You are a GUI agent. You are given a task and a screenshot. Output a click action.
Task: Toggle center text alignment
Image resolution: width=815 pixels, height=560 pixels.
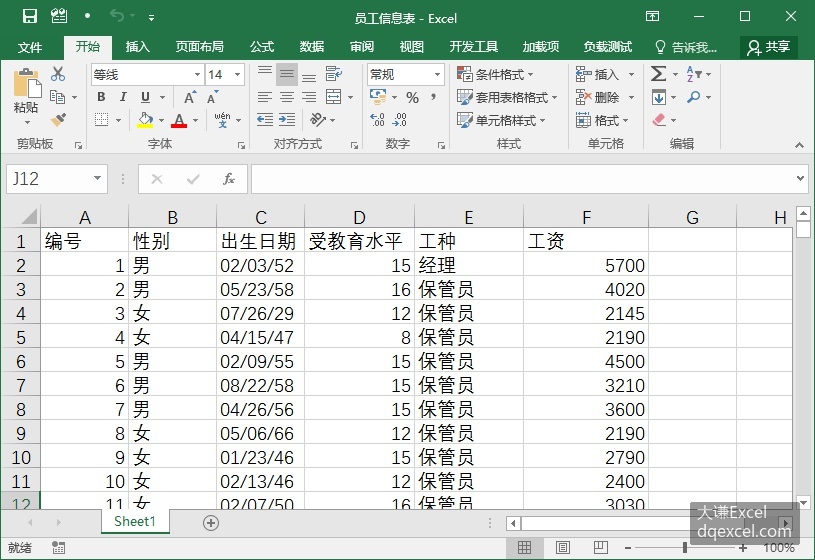pos(287,97)
